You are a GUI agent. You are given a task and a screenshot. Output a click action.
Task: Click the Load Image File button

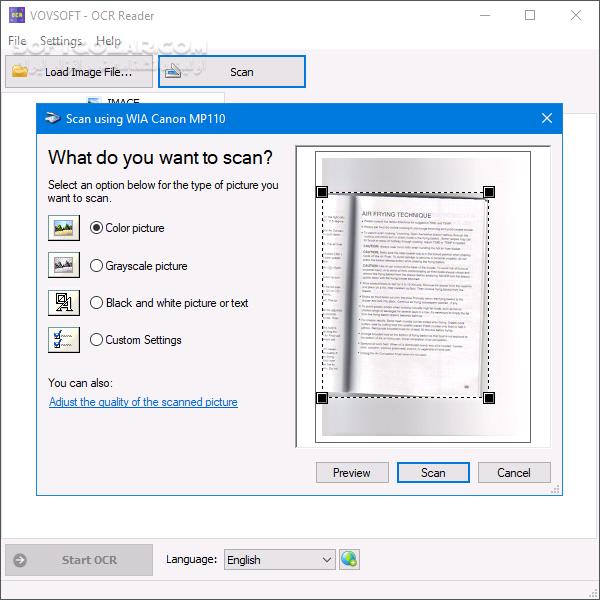click(x=79, y=72)
